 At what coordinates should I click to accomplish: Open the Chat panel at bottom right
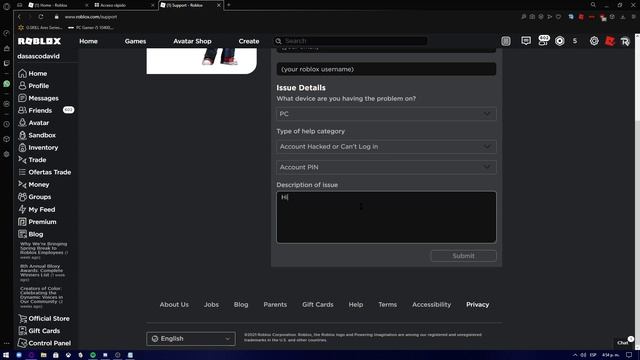click(623, 342)
